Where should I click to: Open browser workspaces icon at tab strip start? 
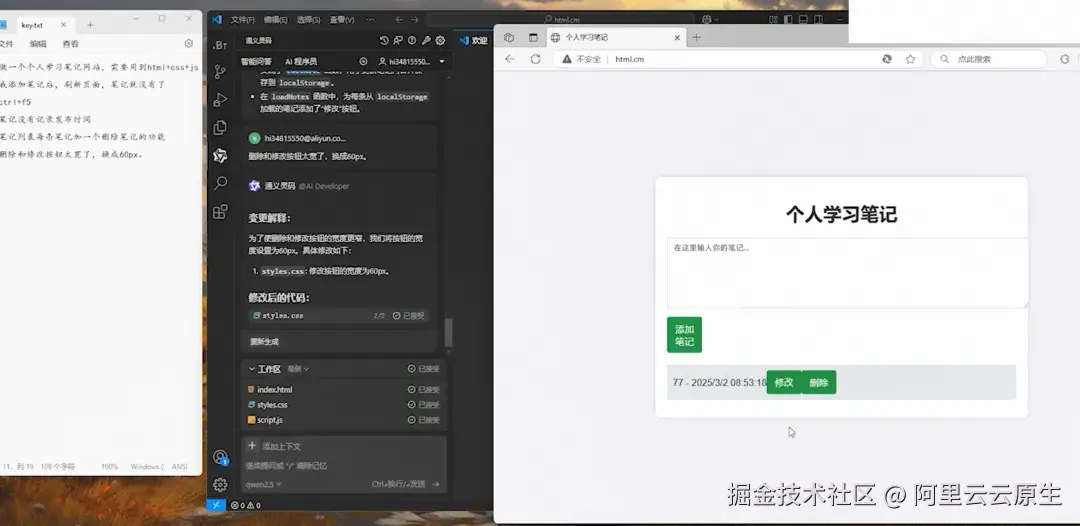pyautogui.click(x=508, y=38)
